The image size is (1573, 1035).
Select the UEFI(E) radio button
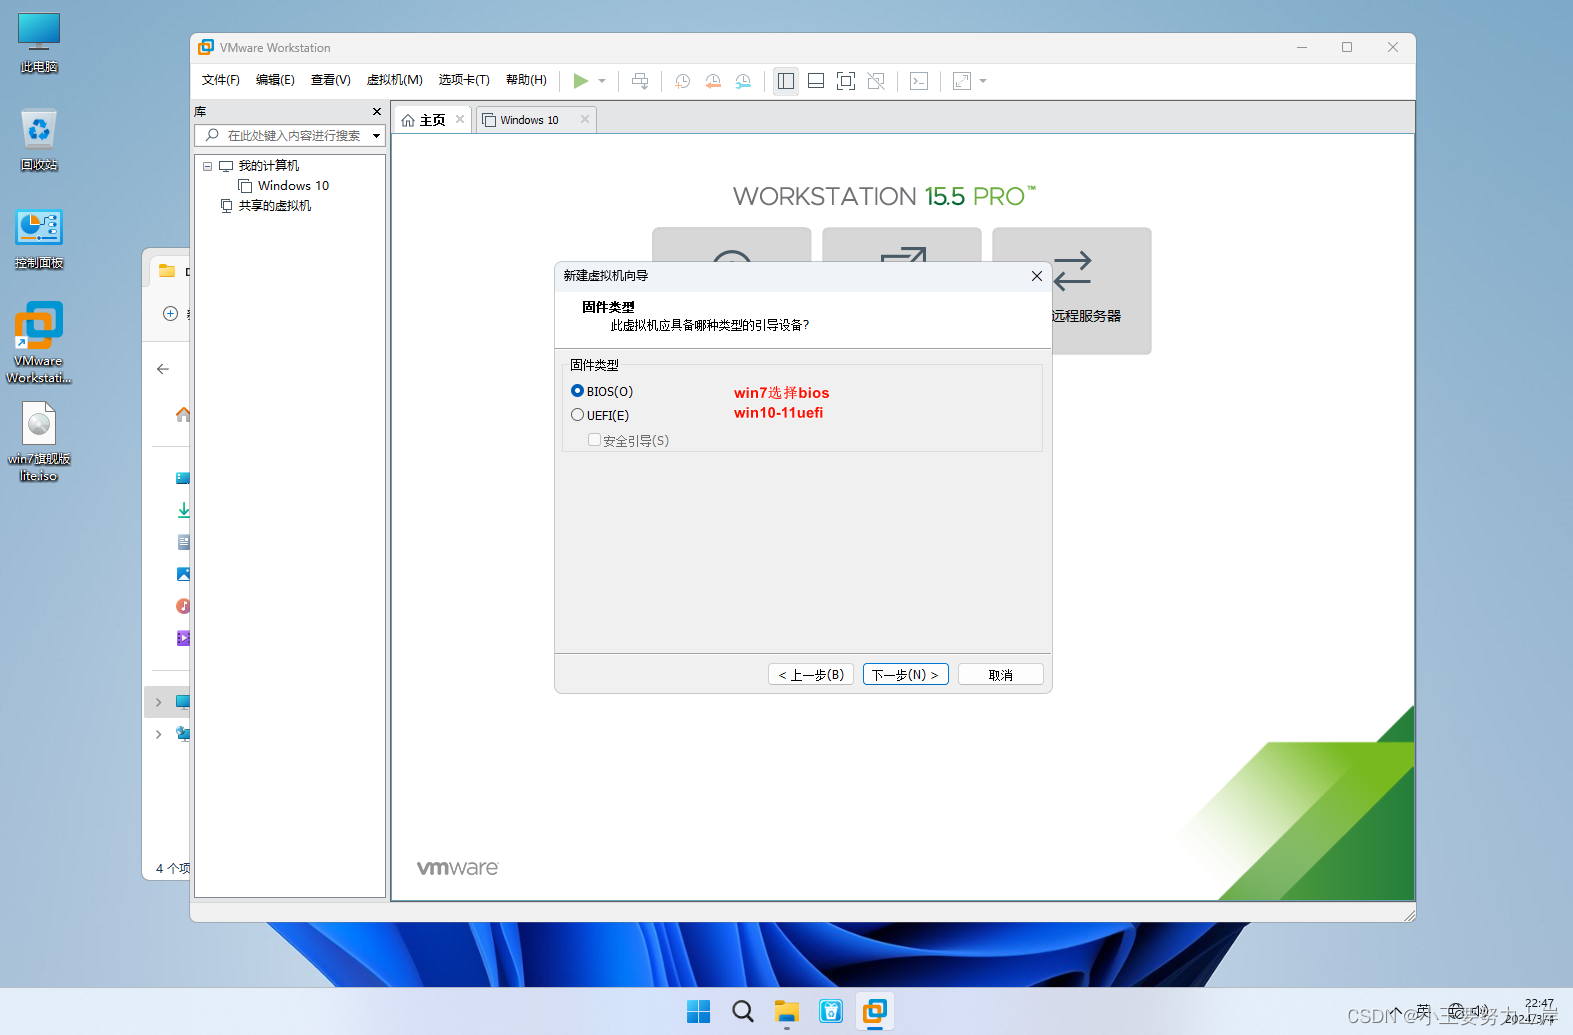577,415
